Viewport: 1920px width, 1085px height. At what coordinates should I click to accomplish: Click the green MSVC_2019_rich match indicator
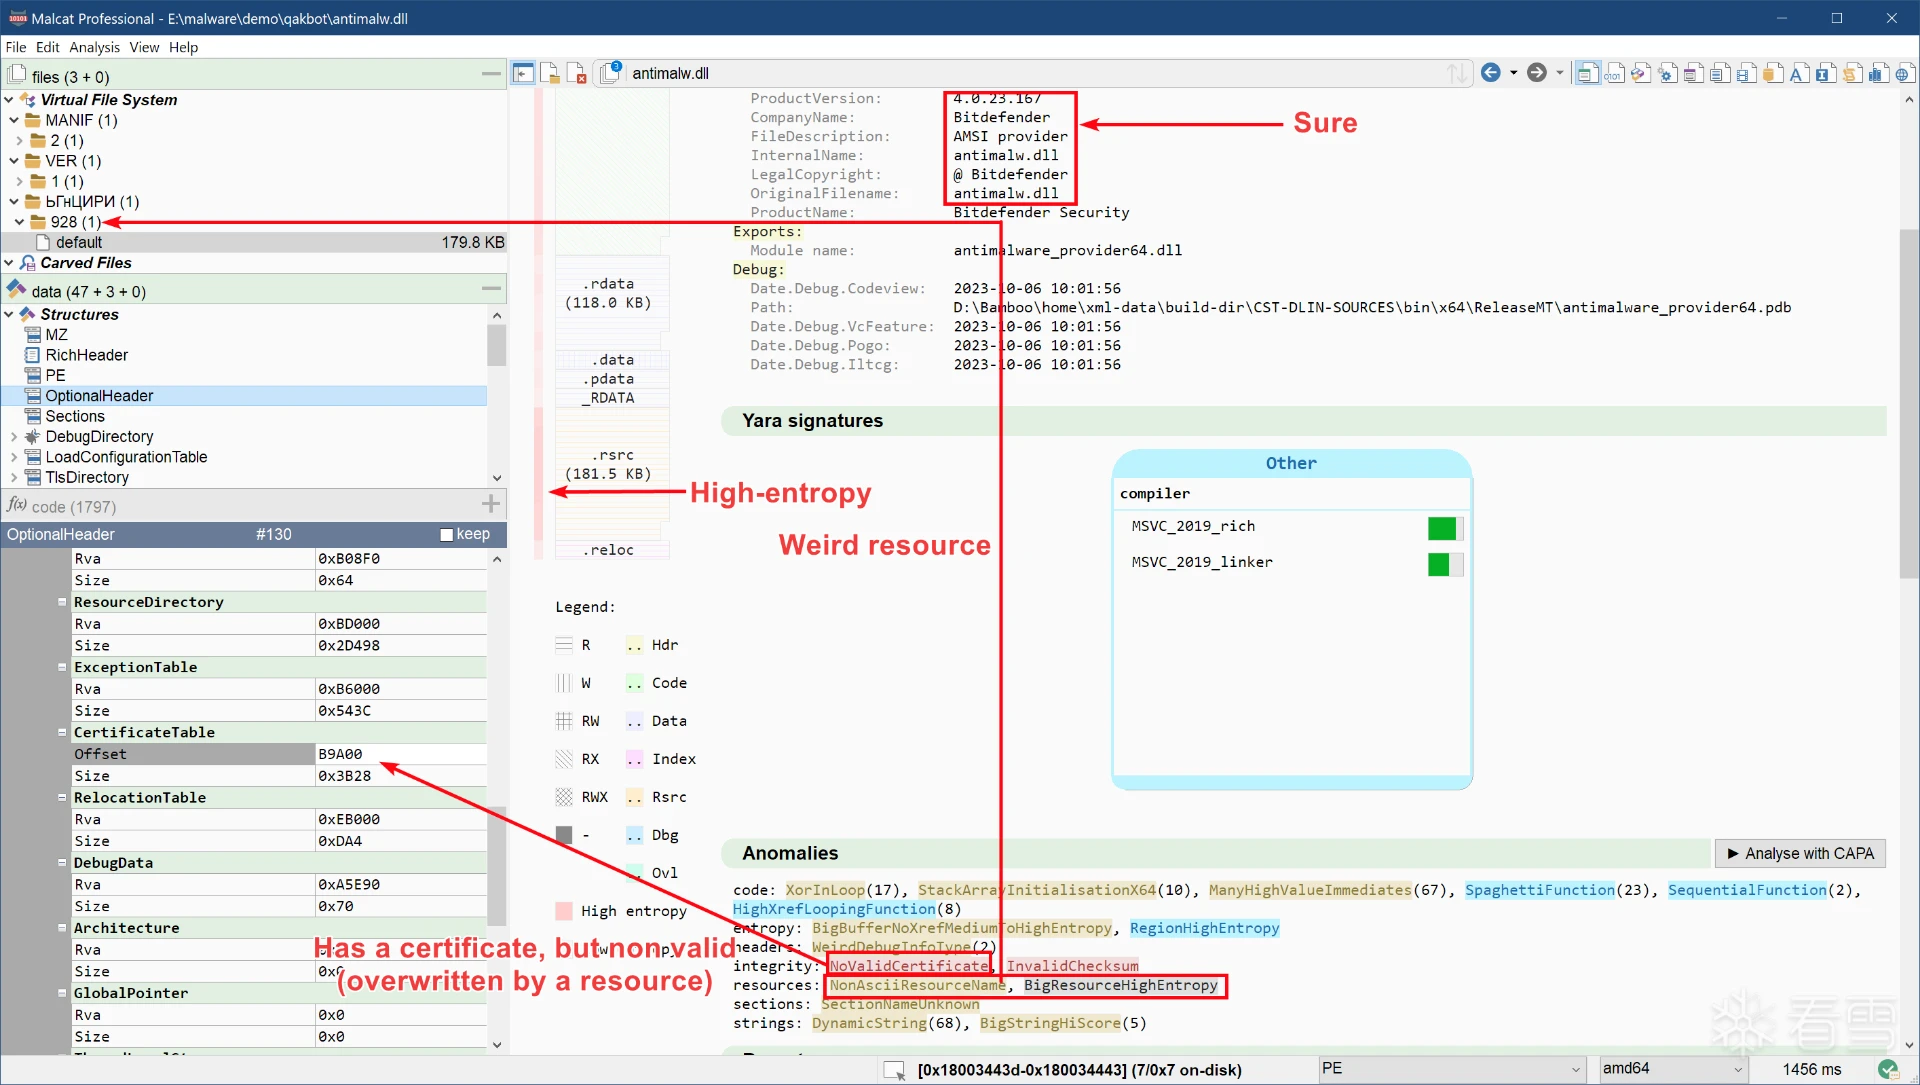click(1441, 527)
